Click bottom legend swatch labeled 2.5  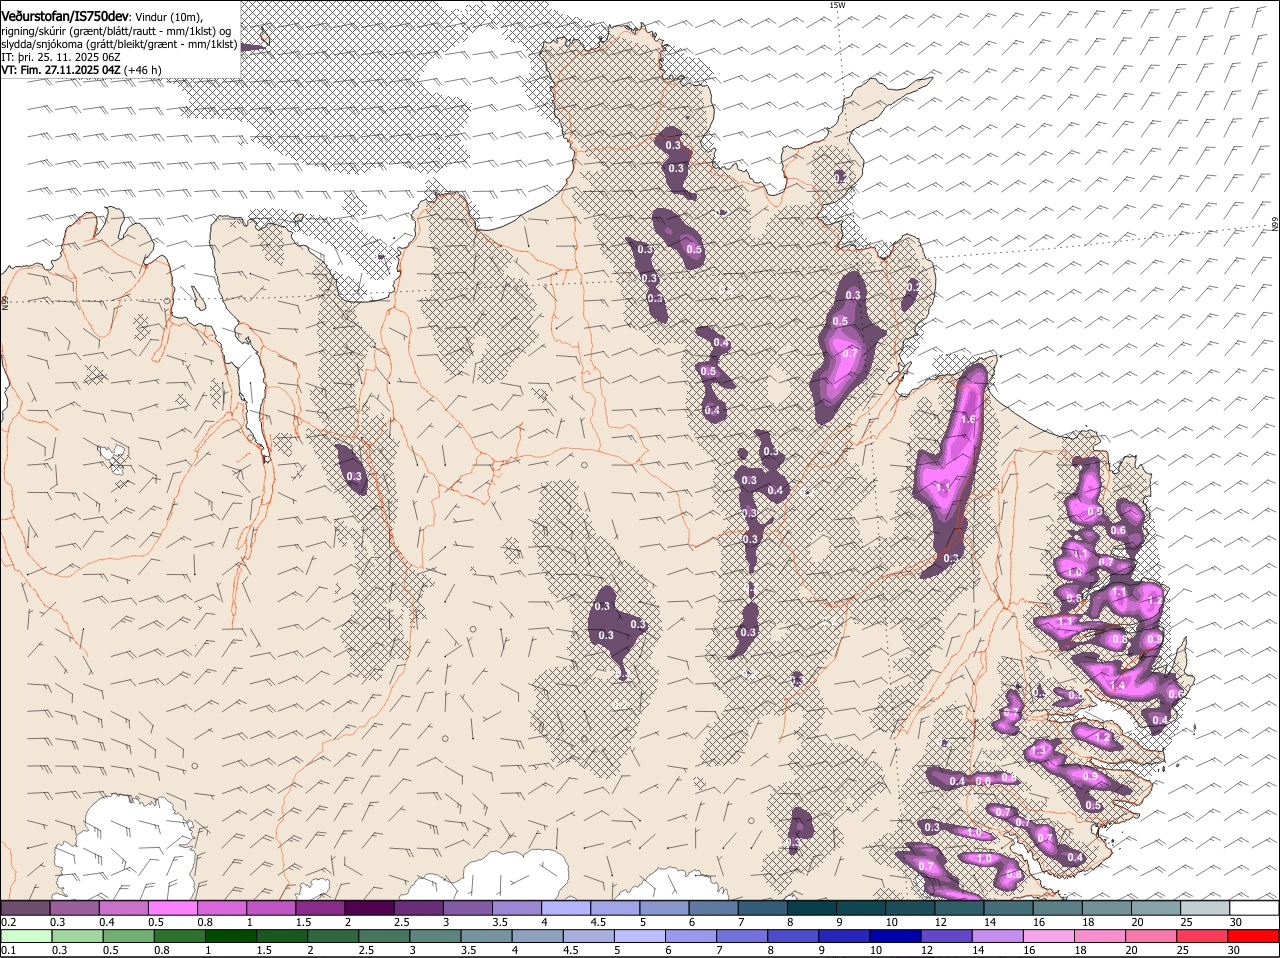click(x=384, y=936)
